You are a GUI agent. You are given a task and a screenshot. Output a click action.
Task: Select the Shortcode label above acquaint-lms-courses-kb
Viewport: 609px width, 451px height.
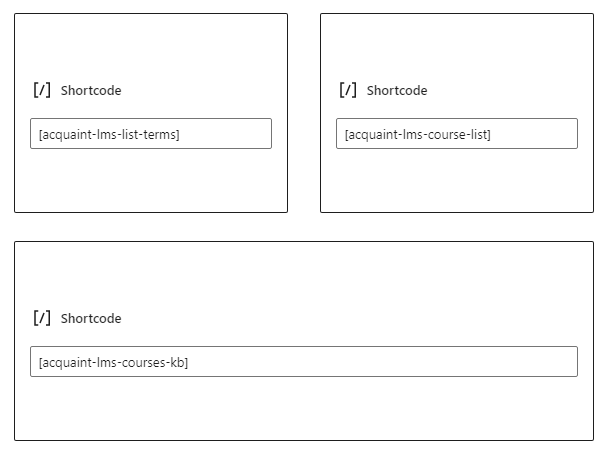pos(91,319)
